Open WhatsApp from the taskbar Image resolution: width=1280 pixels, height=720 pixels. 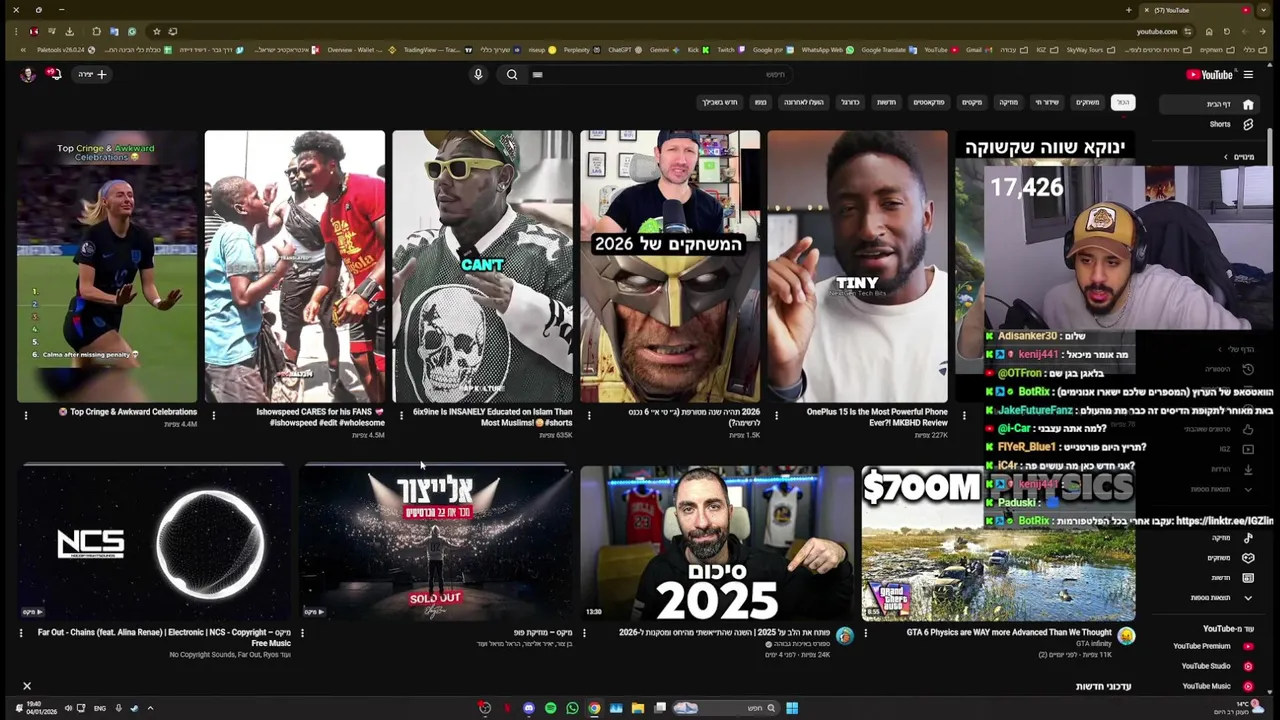[572, 708]
